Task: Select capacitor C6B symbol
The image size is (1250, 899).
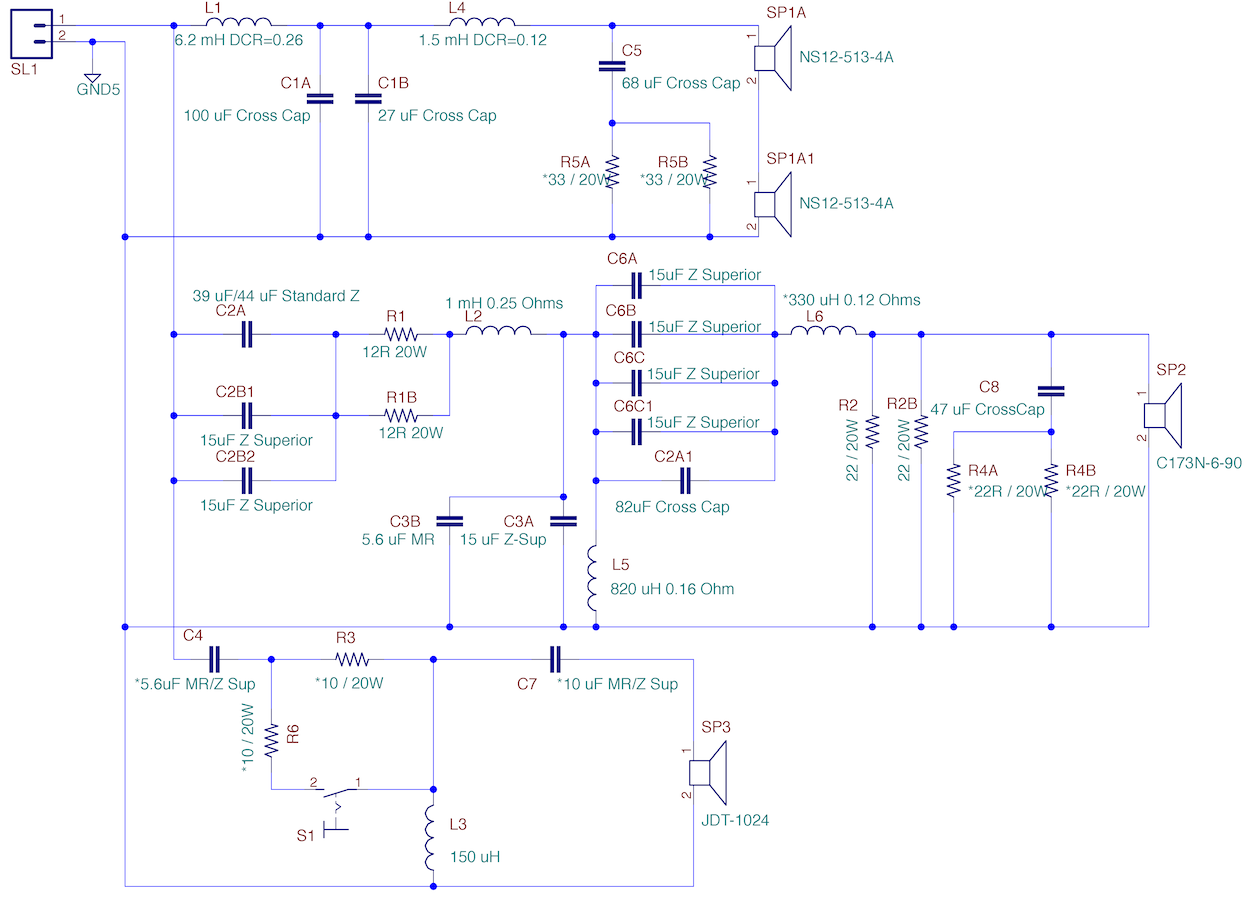Action: pyautogui.click(x=634, y=335)
